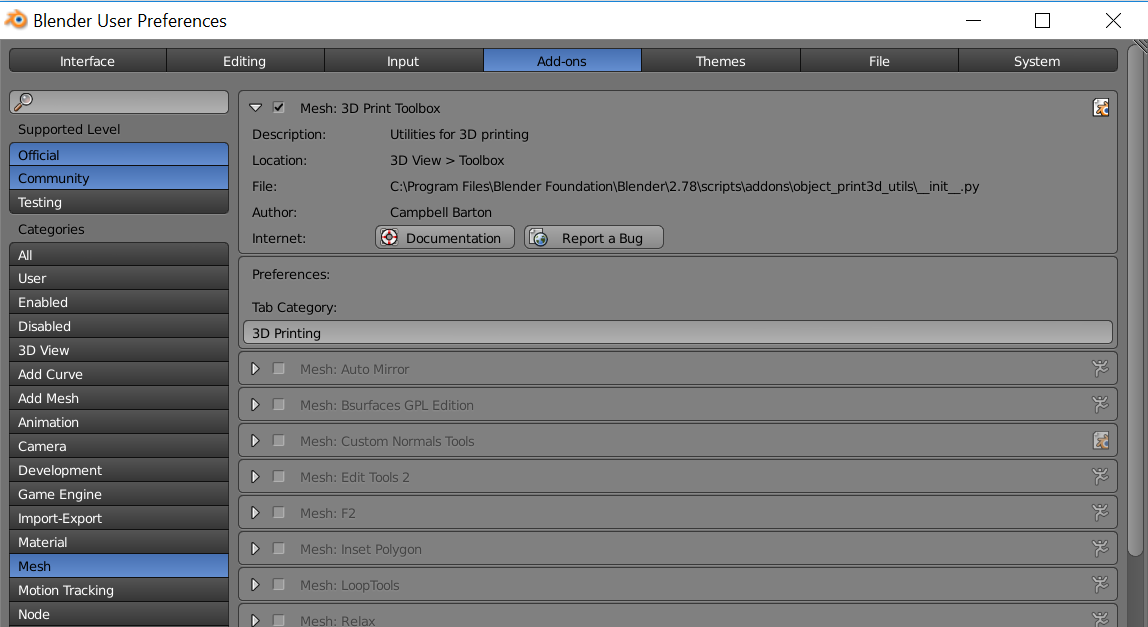Click the add-on search input field

coord(119,102)
